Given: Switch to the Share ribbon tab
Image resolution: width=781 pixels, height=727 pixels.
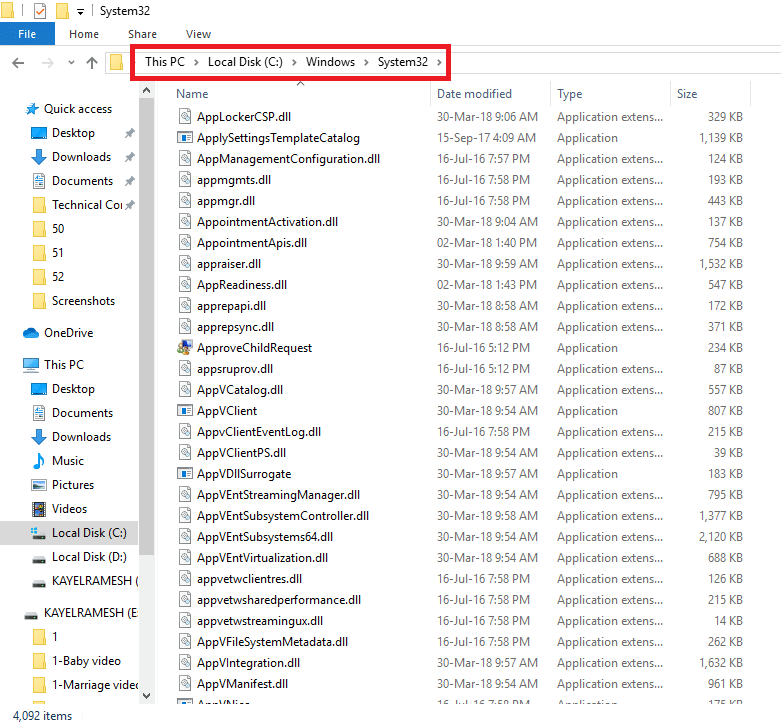Looking at the screenshot, I should (142, 34).
